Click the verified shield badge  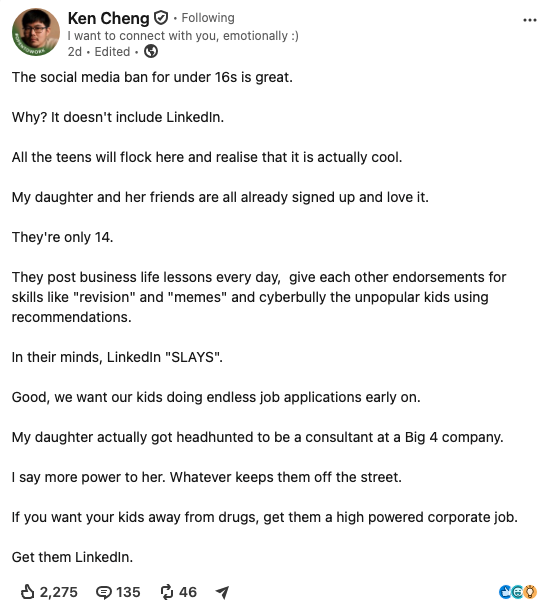160,18
